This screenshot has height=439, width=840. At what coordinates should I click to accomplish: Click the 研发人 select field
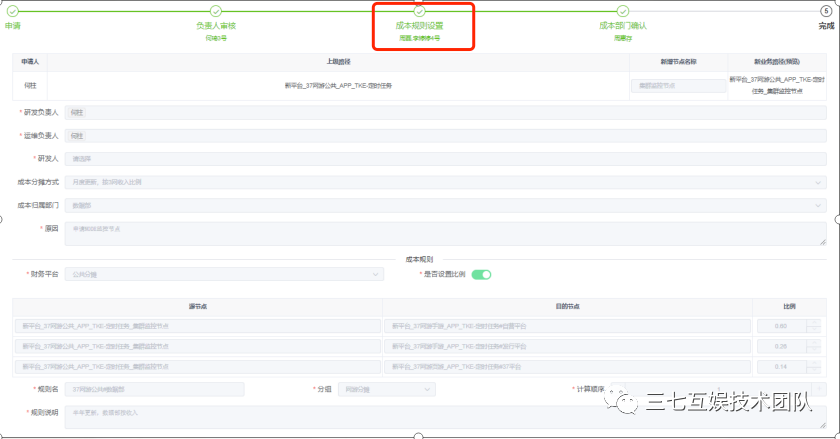click(446, 159)
